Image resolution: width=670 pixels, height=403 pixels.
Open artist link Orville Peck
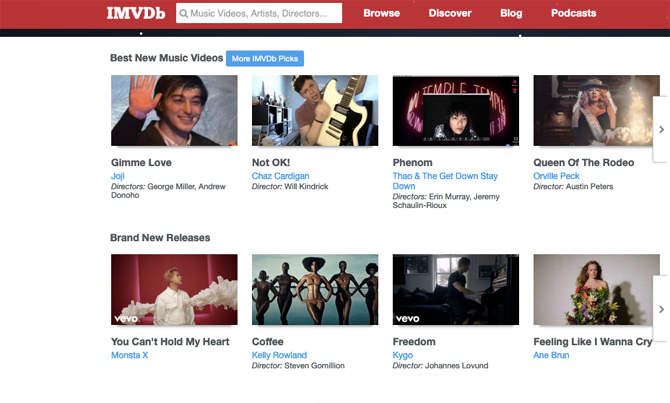click(x=556, y=176)
